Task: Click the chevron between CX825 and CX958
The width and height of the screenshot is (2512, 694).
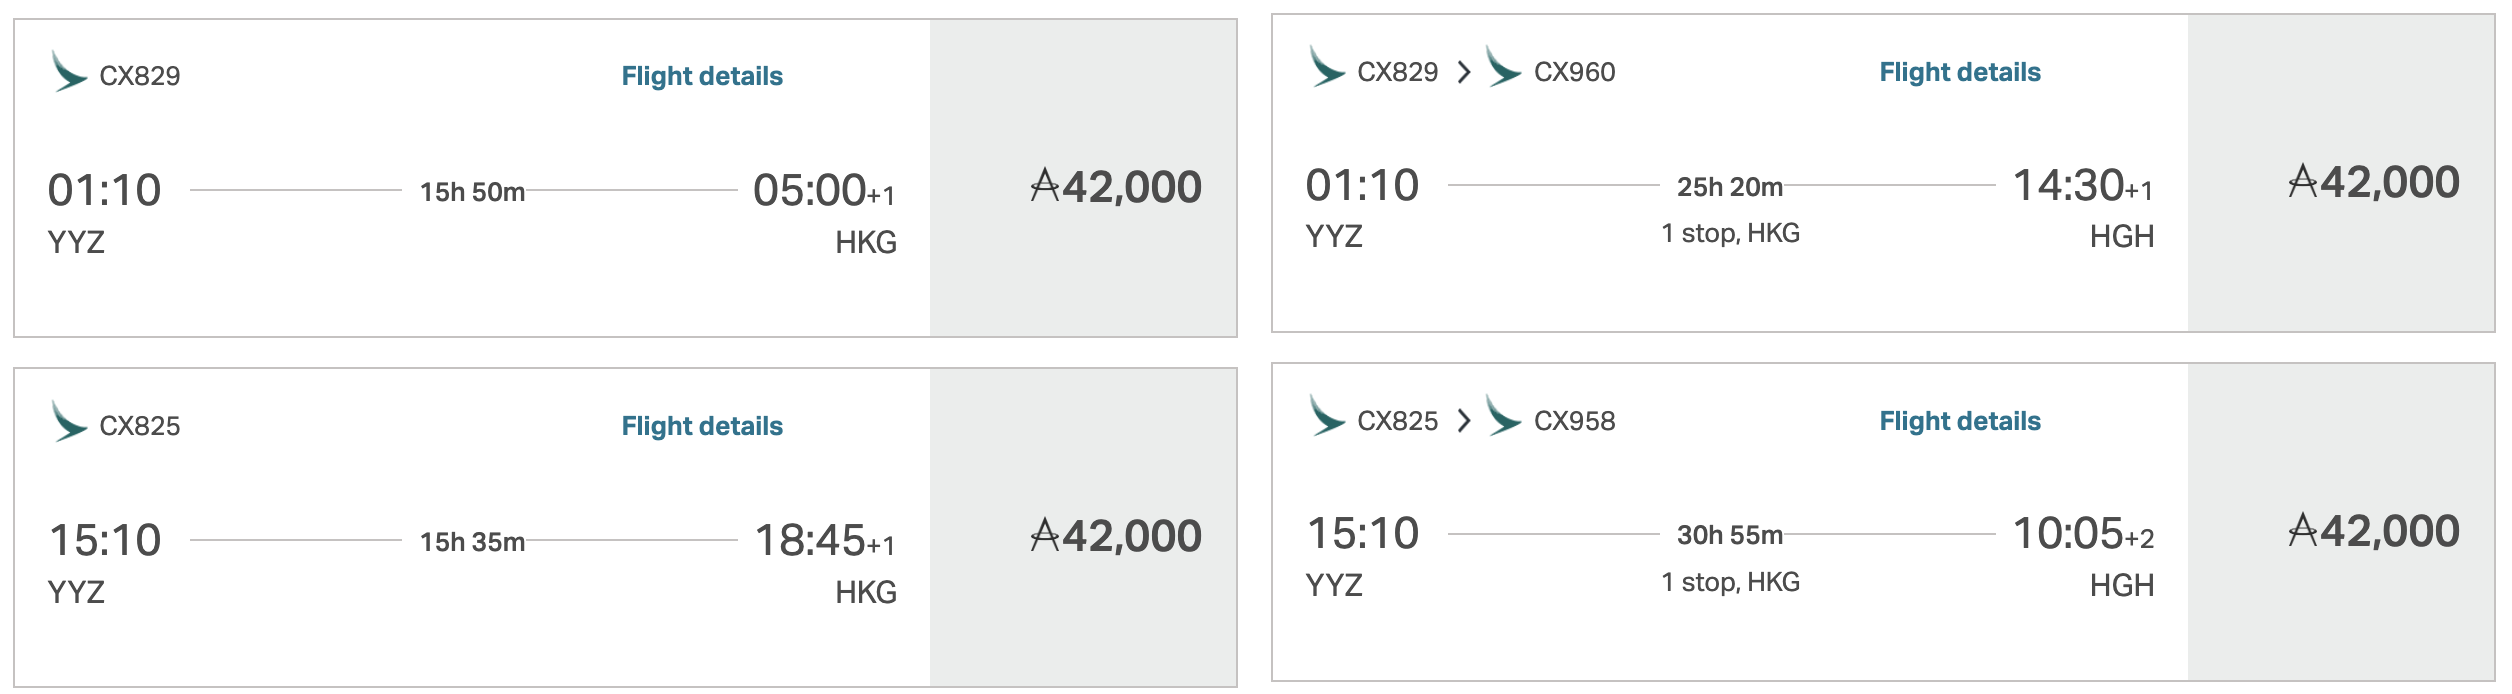Action: (x=1464, y=421)
